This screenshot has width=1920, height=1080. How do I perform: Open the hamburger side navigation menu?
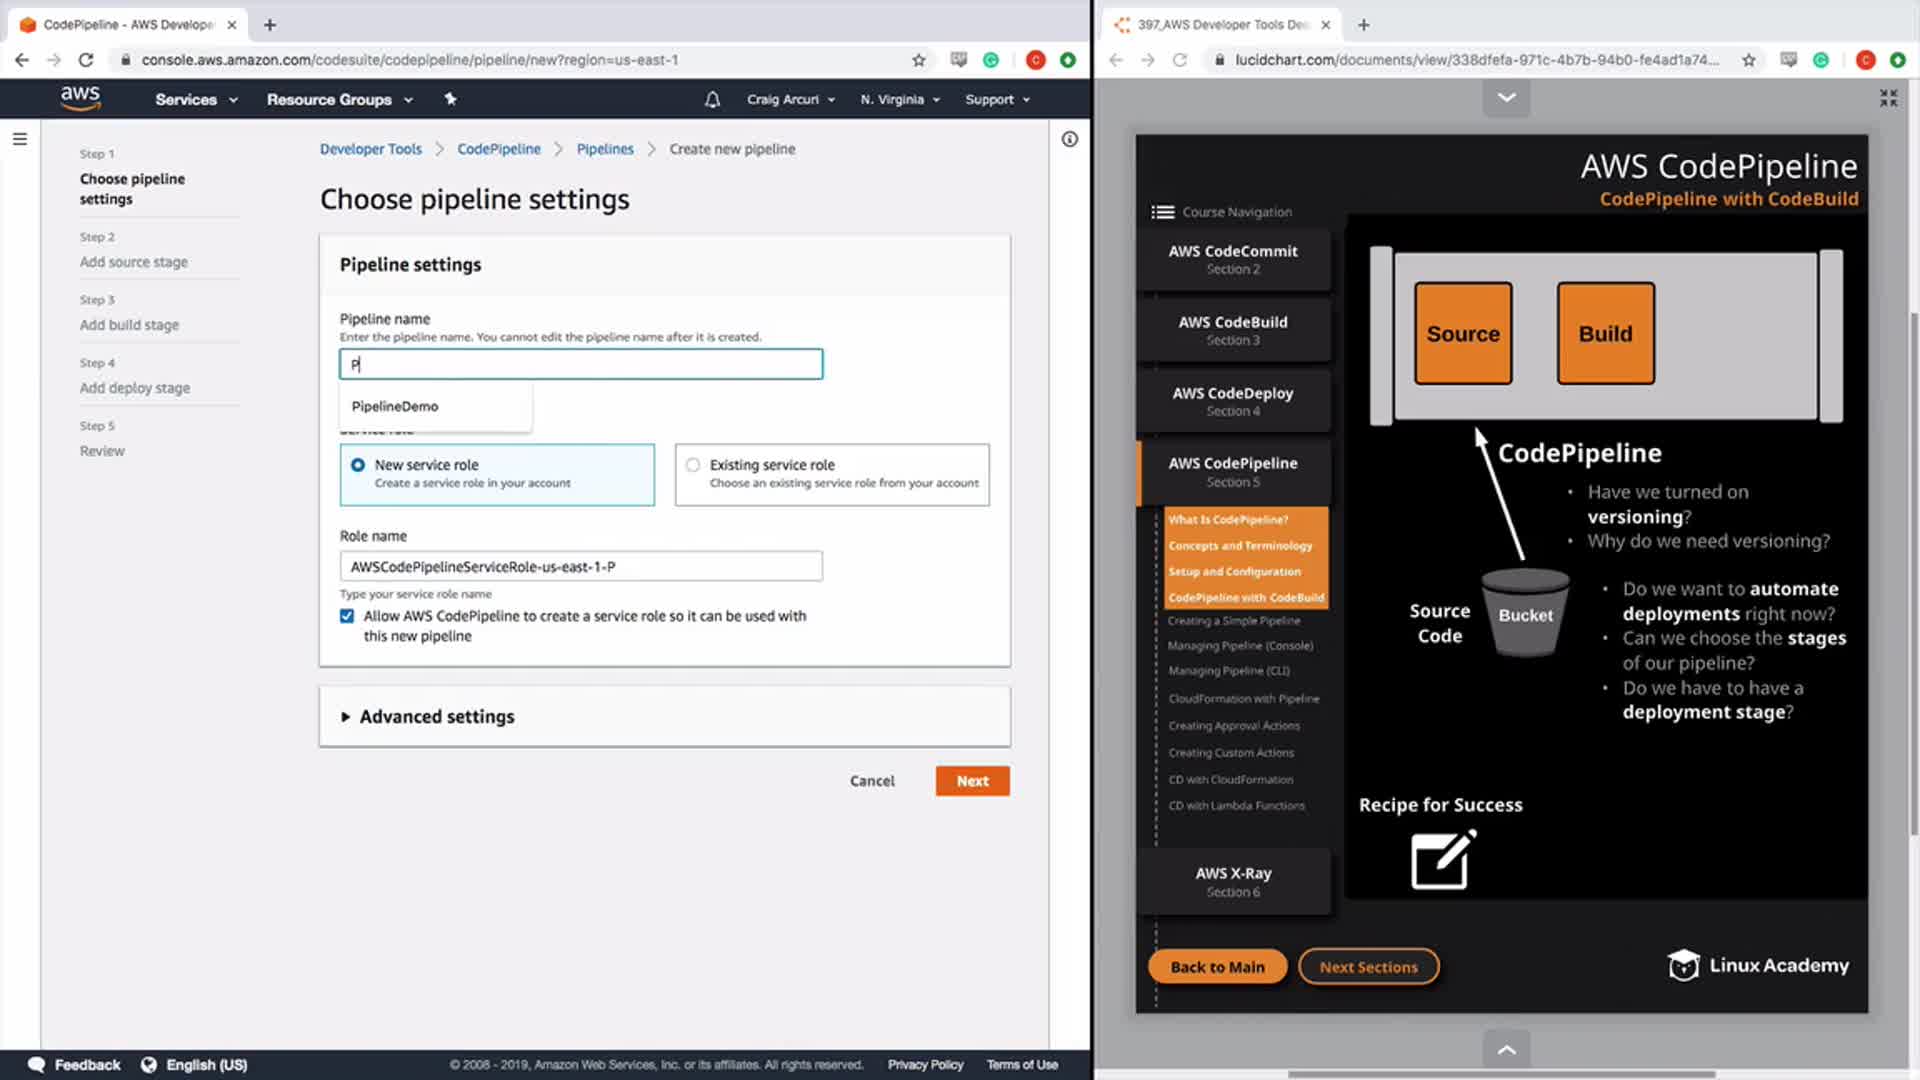click(x=20, y=139)
